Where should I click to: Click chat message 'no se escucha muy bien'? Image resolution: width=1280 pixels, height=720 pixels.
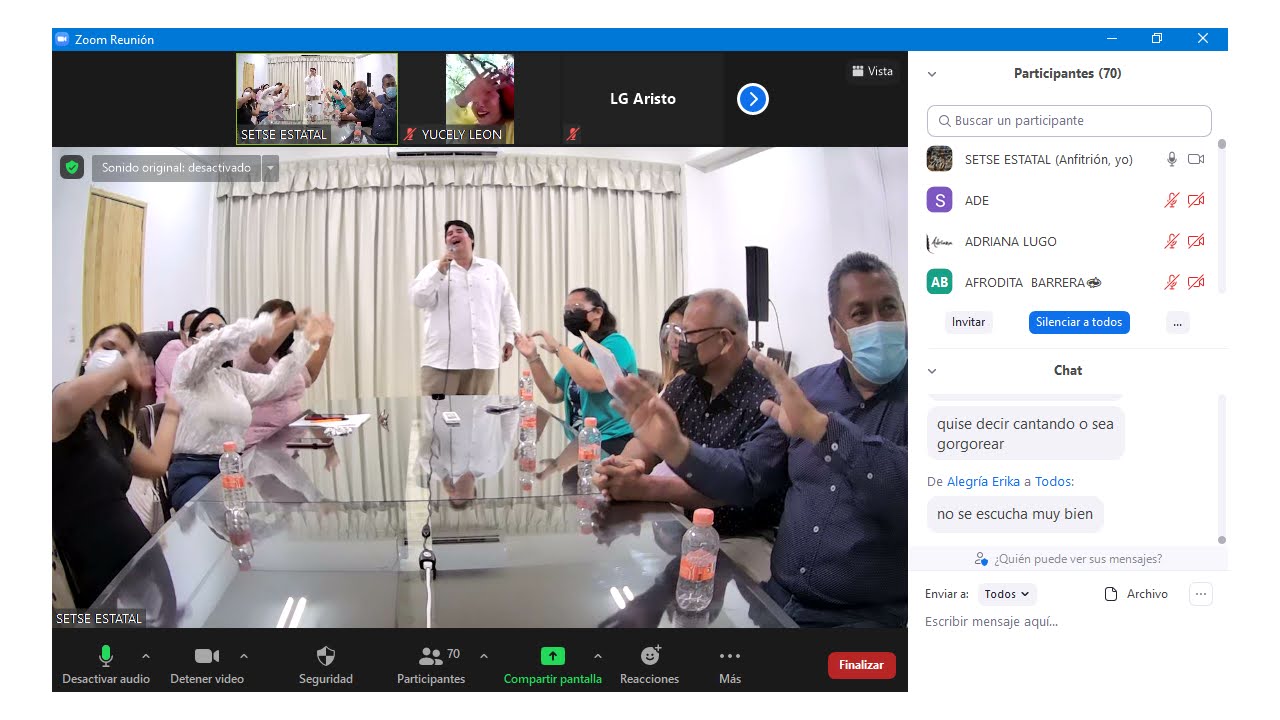tap(1015, 514)
